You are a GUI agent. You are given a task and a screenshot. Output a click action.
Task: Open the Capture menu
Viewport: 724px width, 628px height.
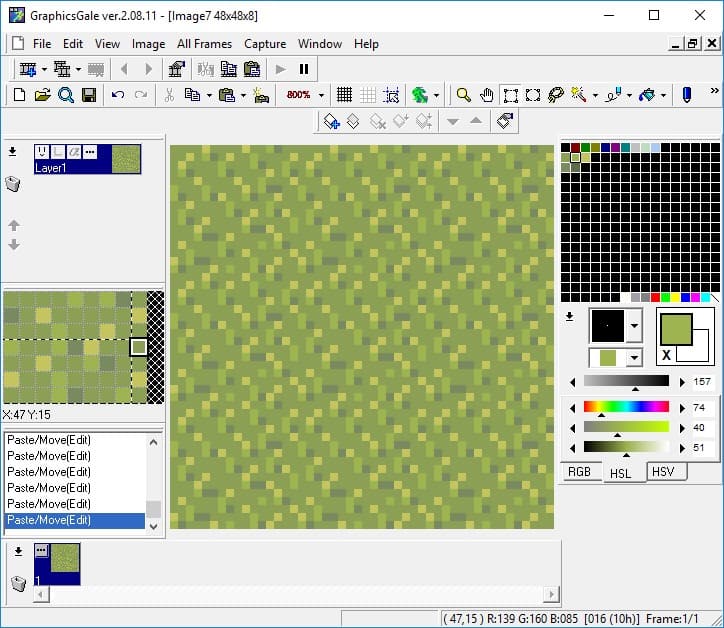pos(265,44)
